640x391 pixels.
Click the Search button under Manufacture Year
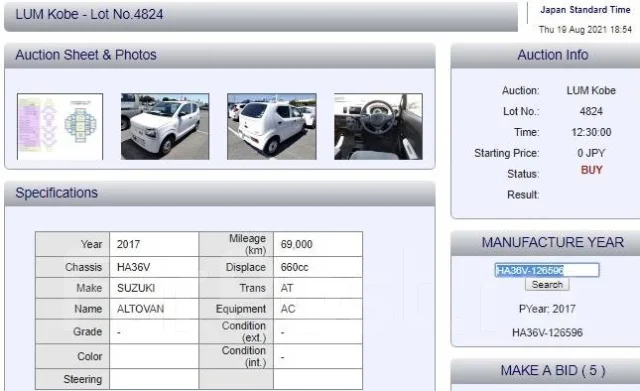[547, 284]
